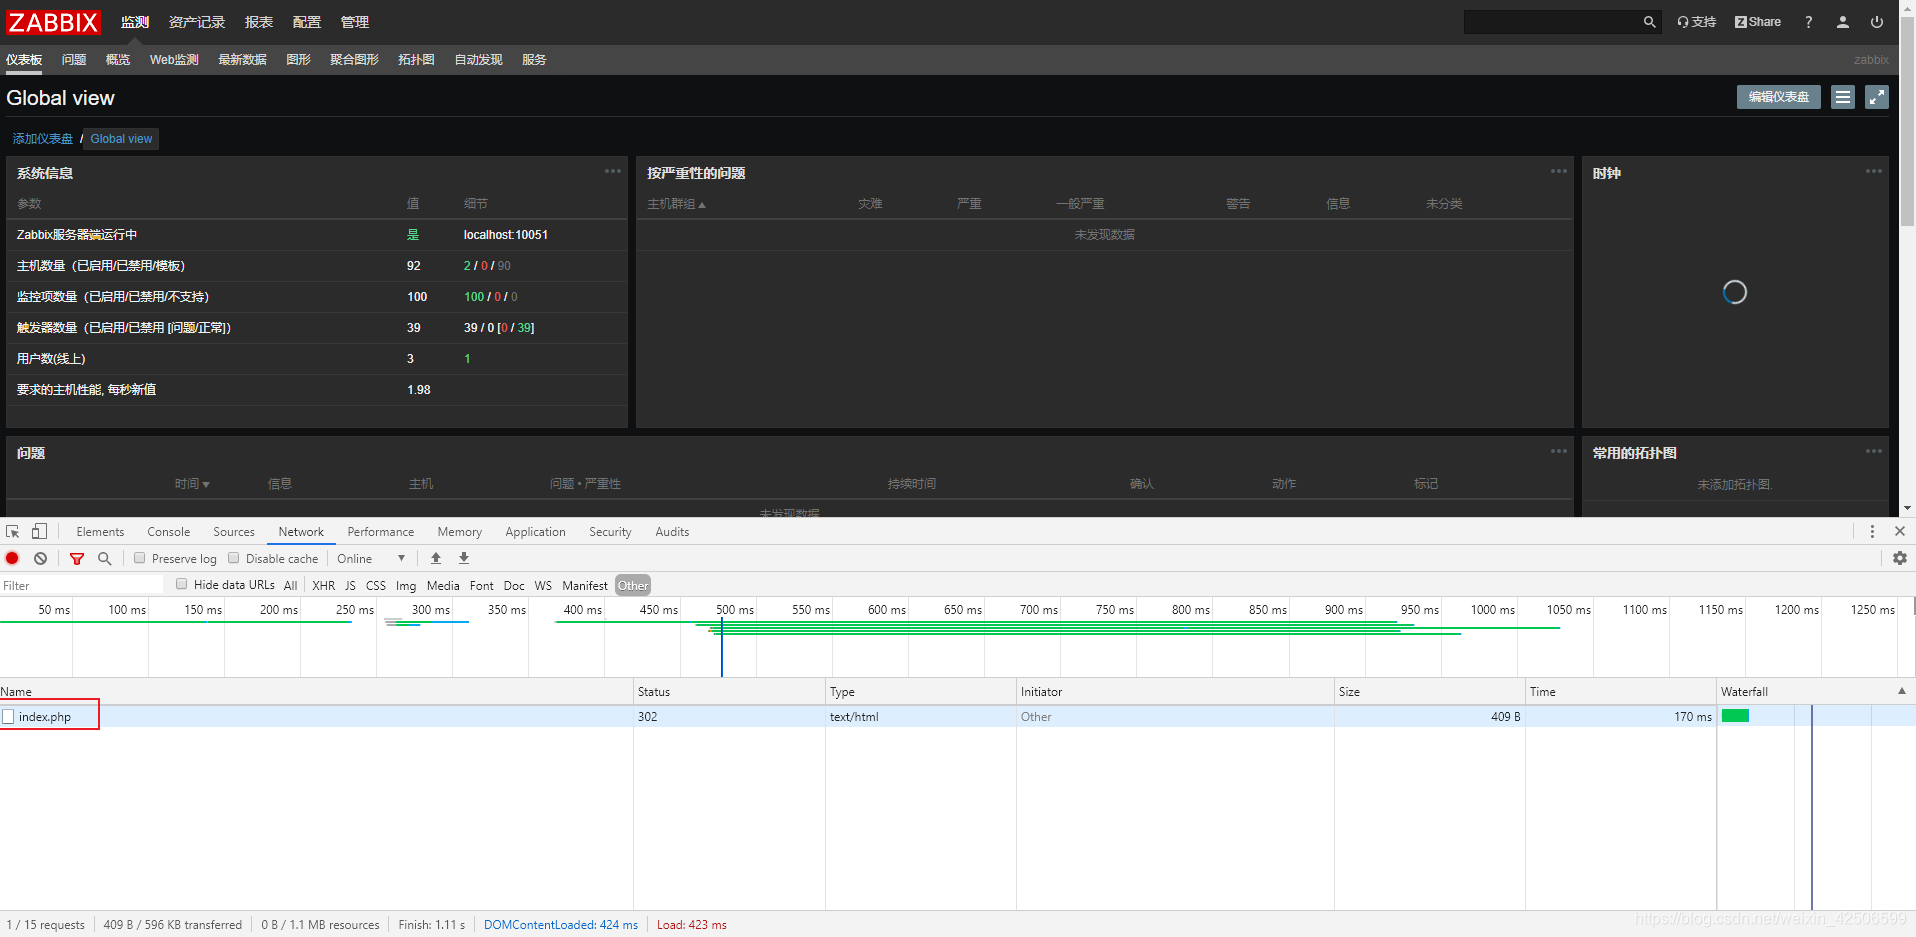Tick the index.php row checkbox icon
The height and width of the screenshot is (937, 1916).
click(x=8, y=717)
